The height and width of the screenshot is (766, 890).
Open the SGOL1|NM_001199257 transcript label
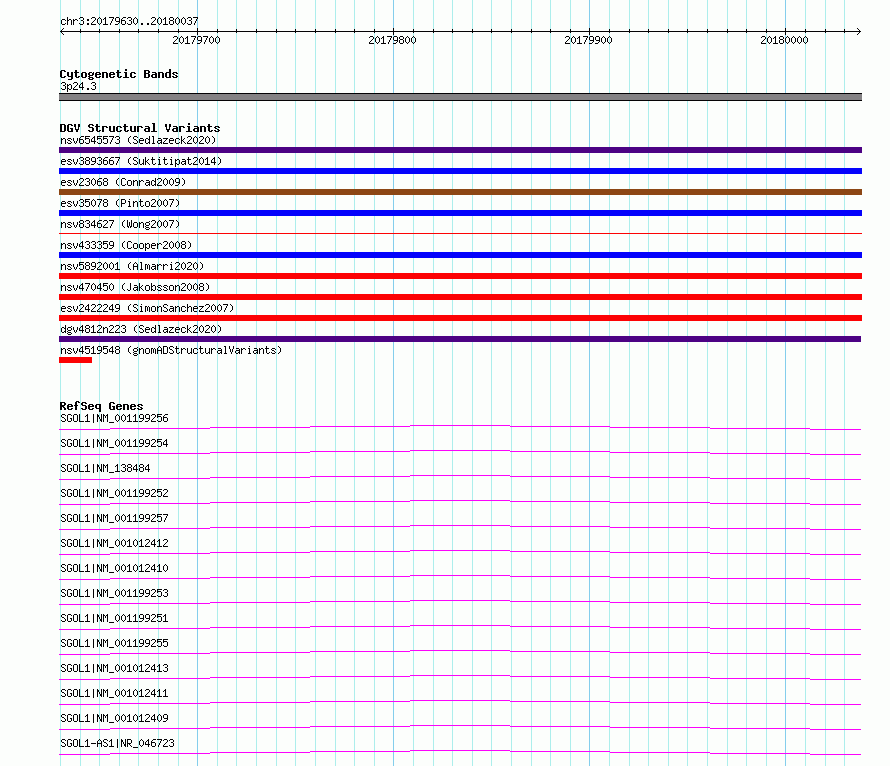coord(114,518)
